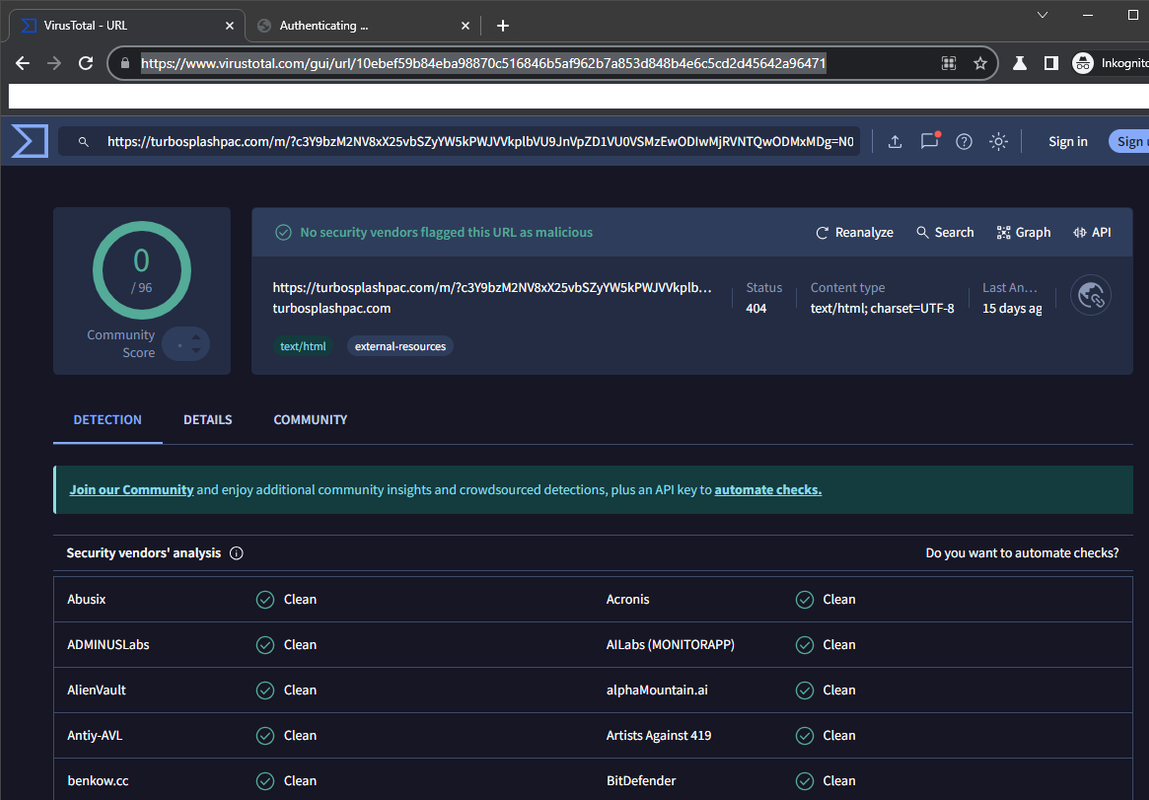Click the external-resources tag
1149x800 pixels.
click(x=400, y=347)
